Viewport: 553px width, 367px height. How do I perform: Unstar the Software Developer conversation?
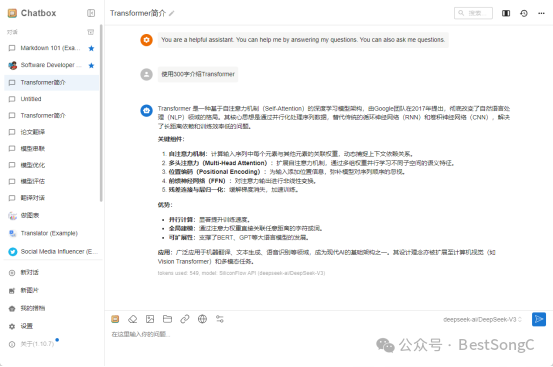pos(91,65)
